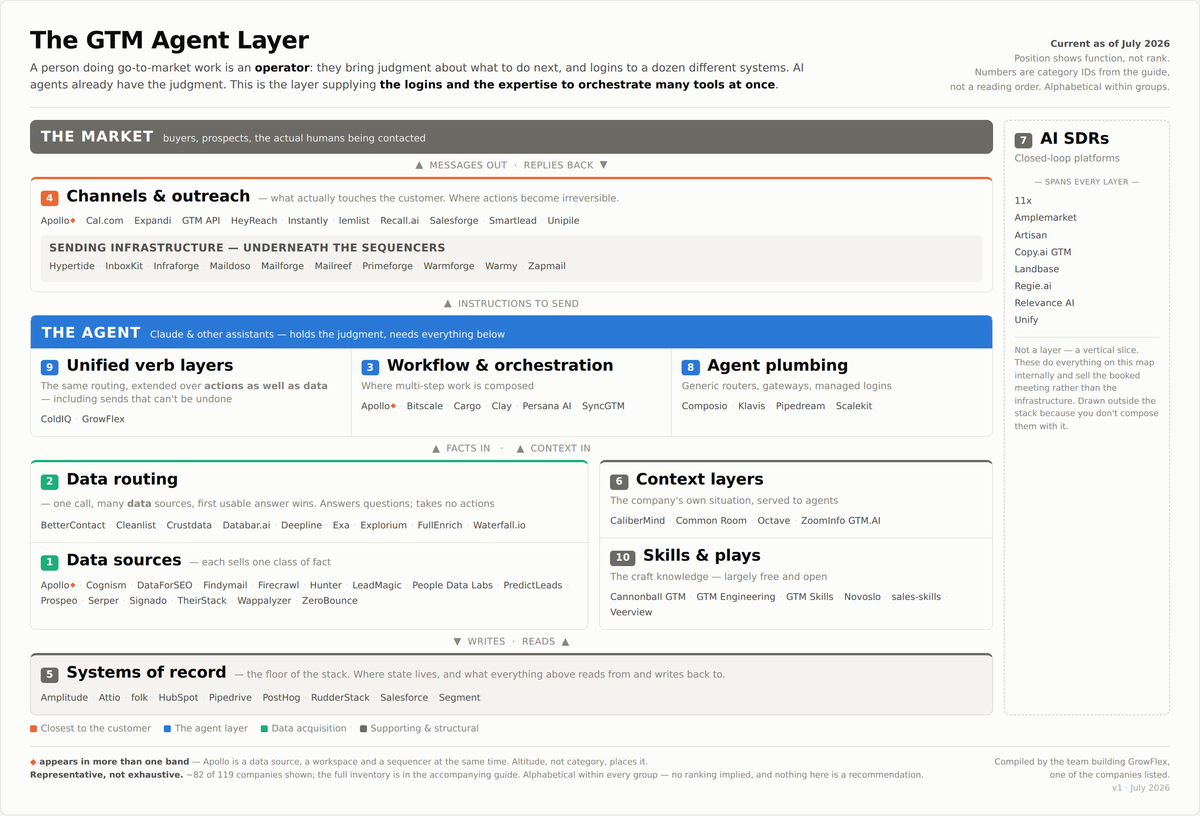Click 'Cannonball GTM' under Skills & plays

[x=648, y=597]
